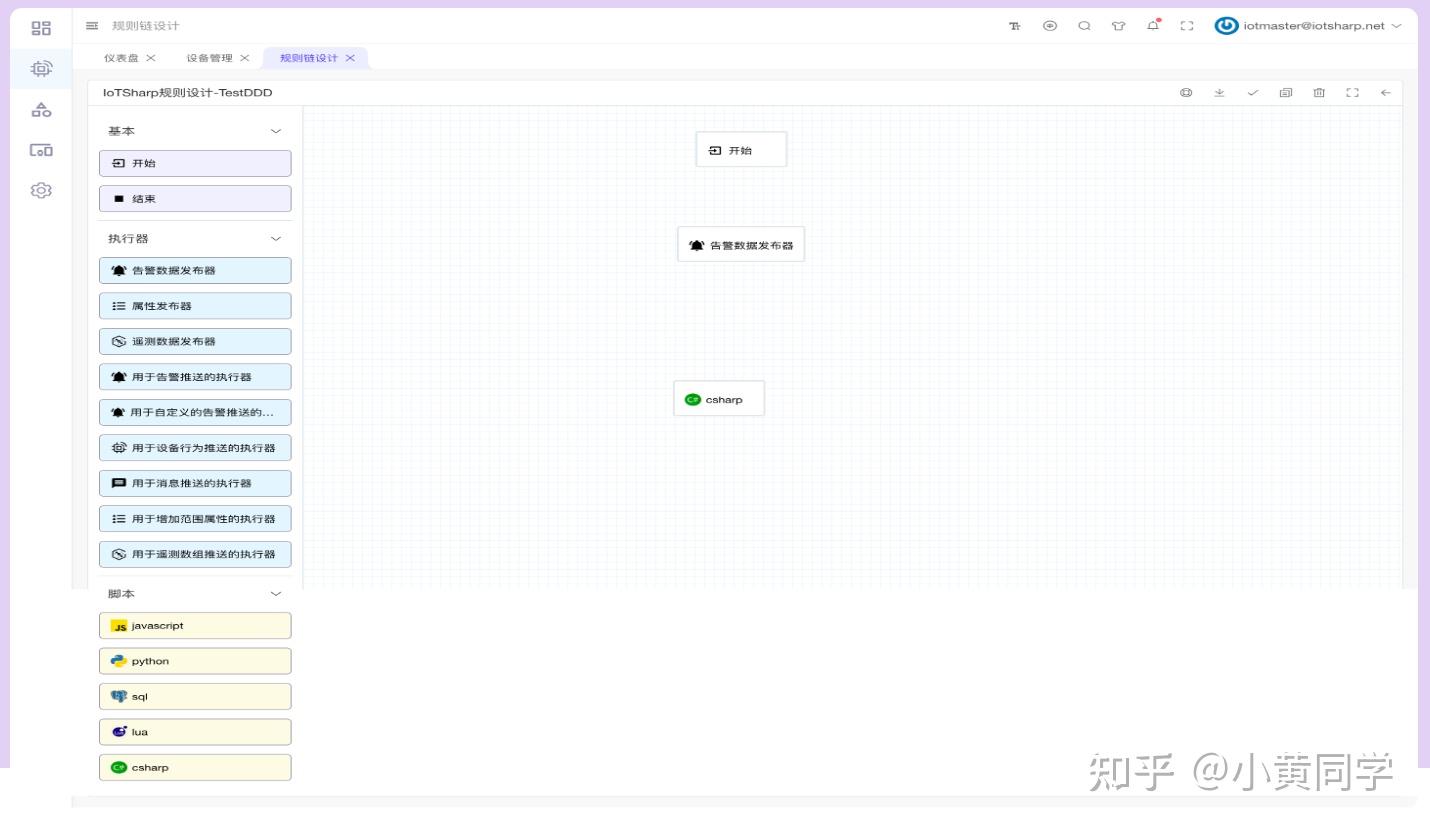This screenshot has height=831, width=1430.
Task: Collapse the 执行器 section
Action: [276, 239]
